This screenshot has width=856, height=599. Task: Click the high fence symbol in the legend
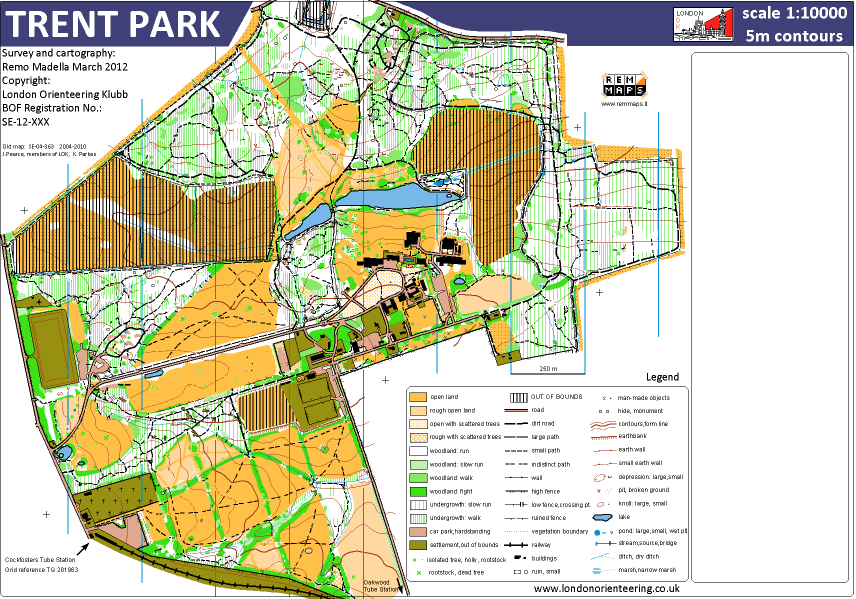point(518,491)
